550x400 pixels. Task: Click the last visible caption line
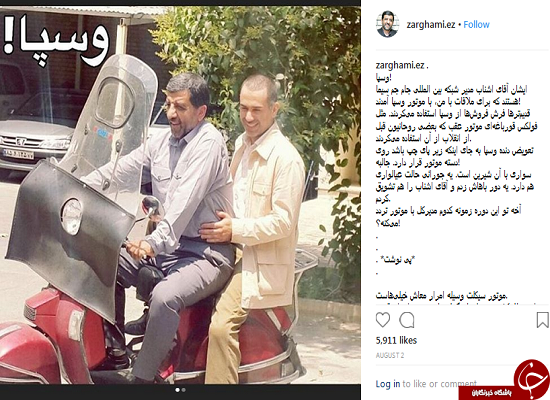[x=441, y=296]
